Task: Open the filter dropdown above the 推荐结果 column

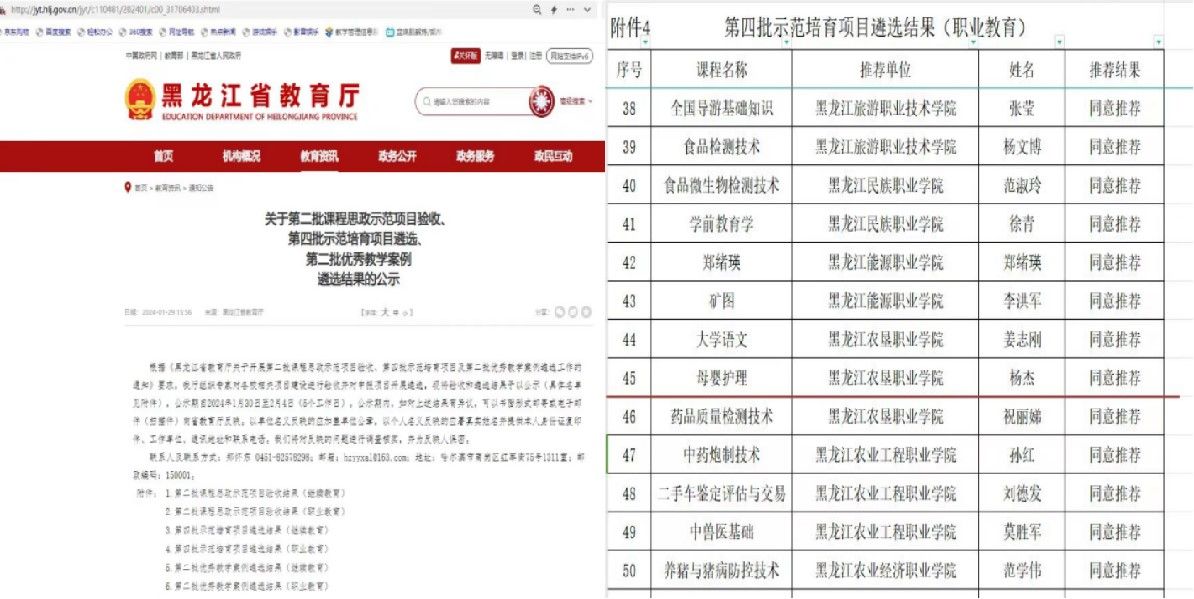Action: [x=1158, y=42]
